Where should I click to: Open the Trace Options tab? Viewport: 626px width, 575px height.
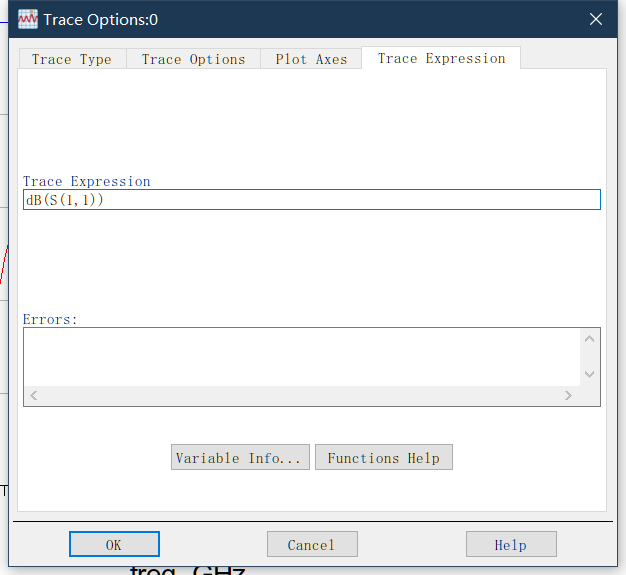pos(193,59)
